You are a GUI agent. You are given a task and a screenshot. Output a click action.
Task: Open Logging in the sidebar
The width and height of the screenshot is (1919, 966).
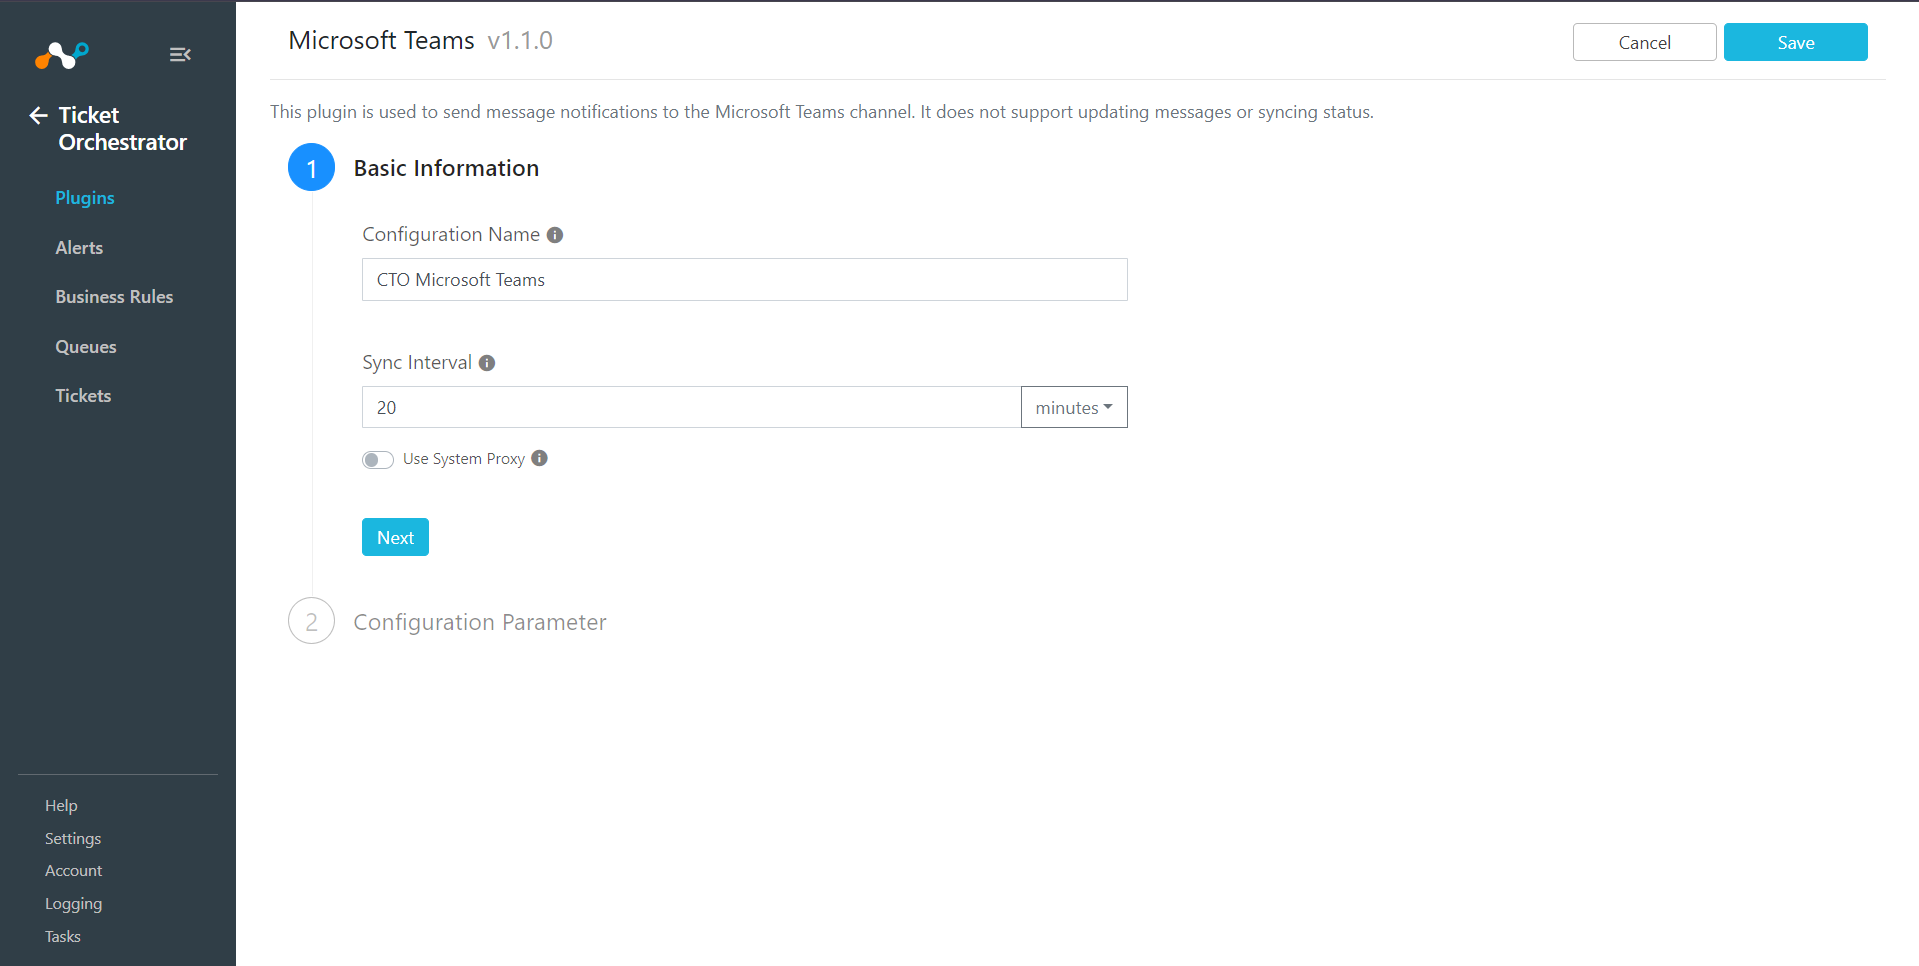click(73, 904)
